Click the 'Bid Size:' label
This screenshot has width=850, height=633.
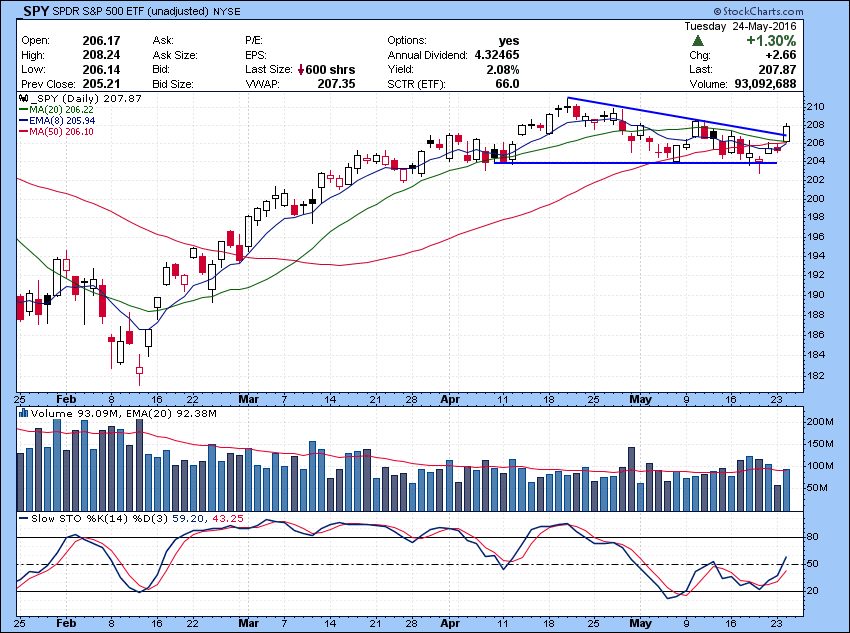173,85
